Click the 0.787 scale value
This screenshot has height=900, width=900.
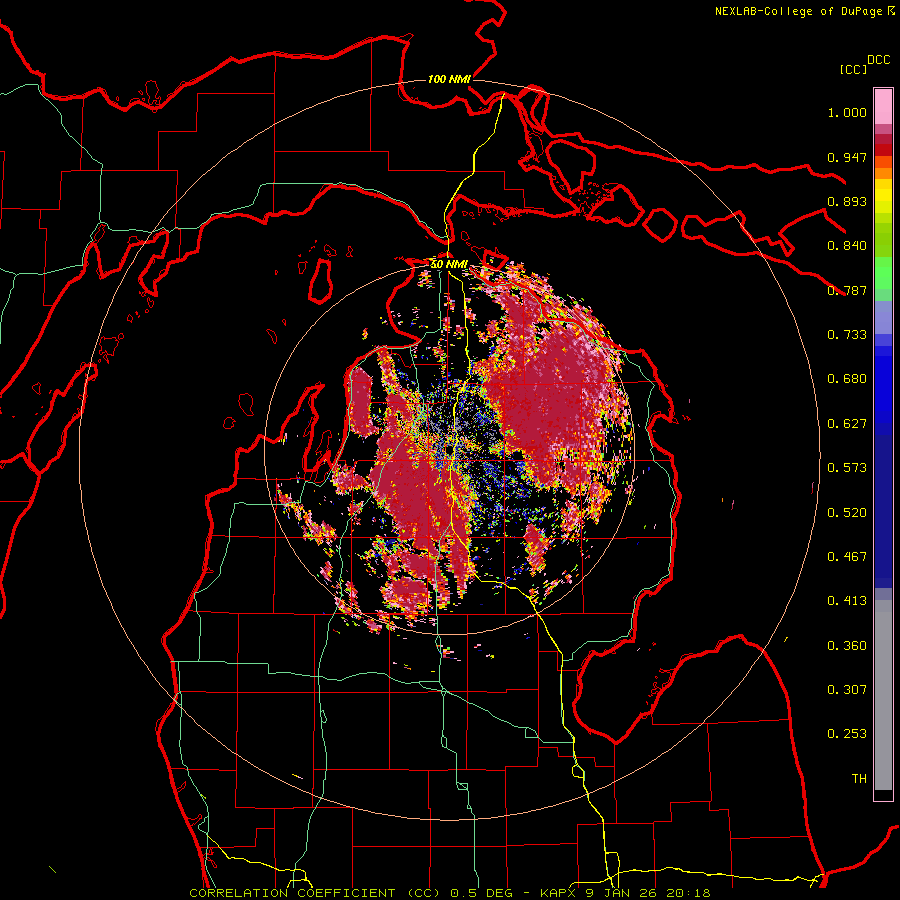[847, 290]
